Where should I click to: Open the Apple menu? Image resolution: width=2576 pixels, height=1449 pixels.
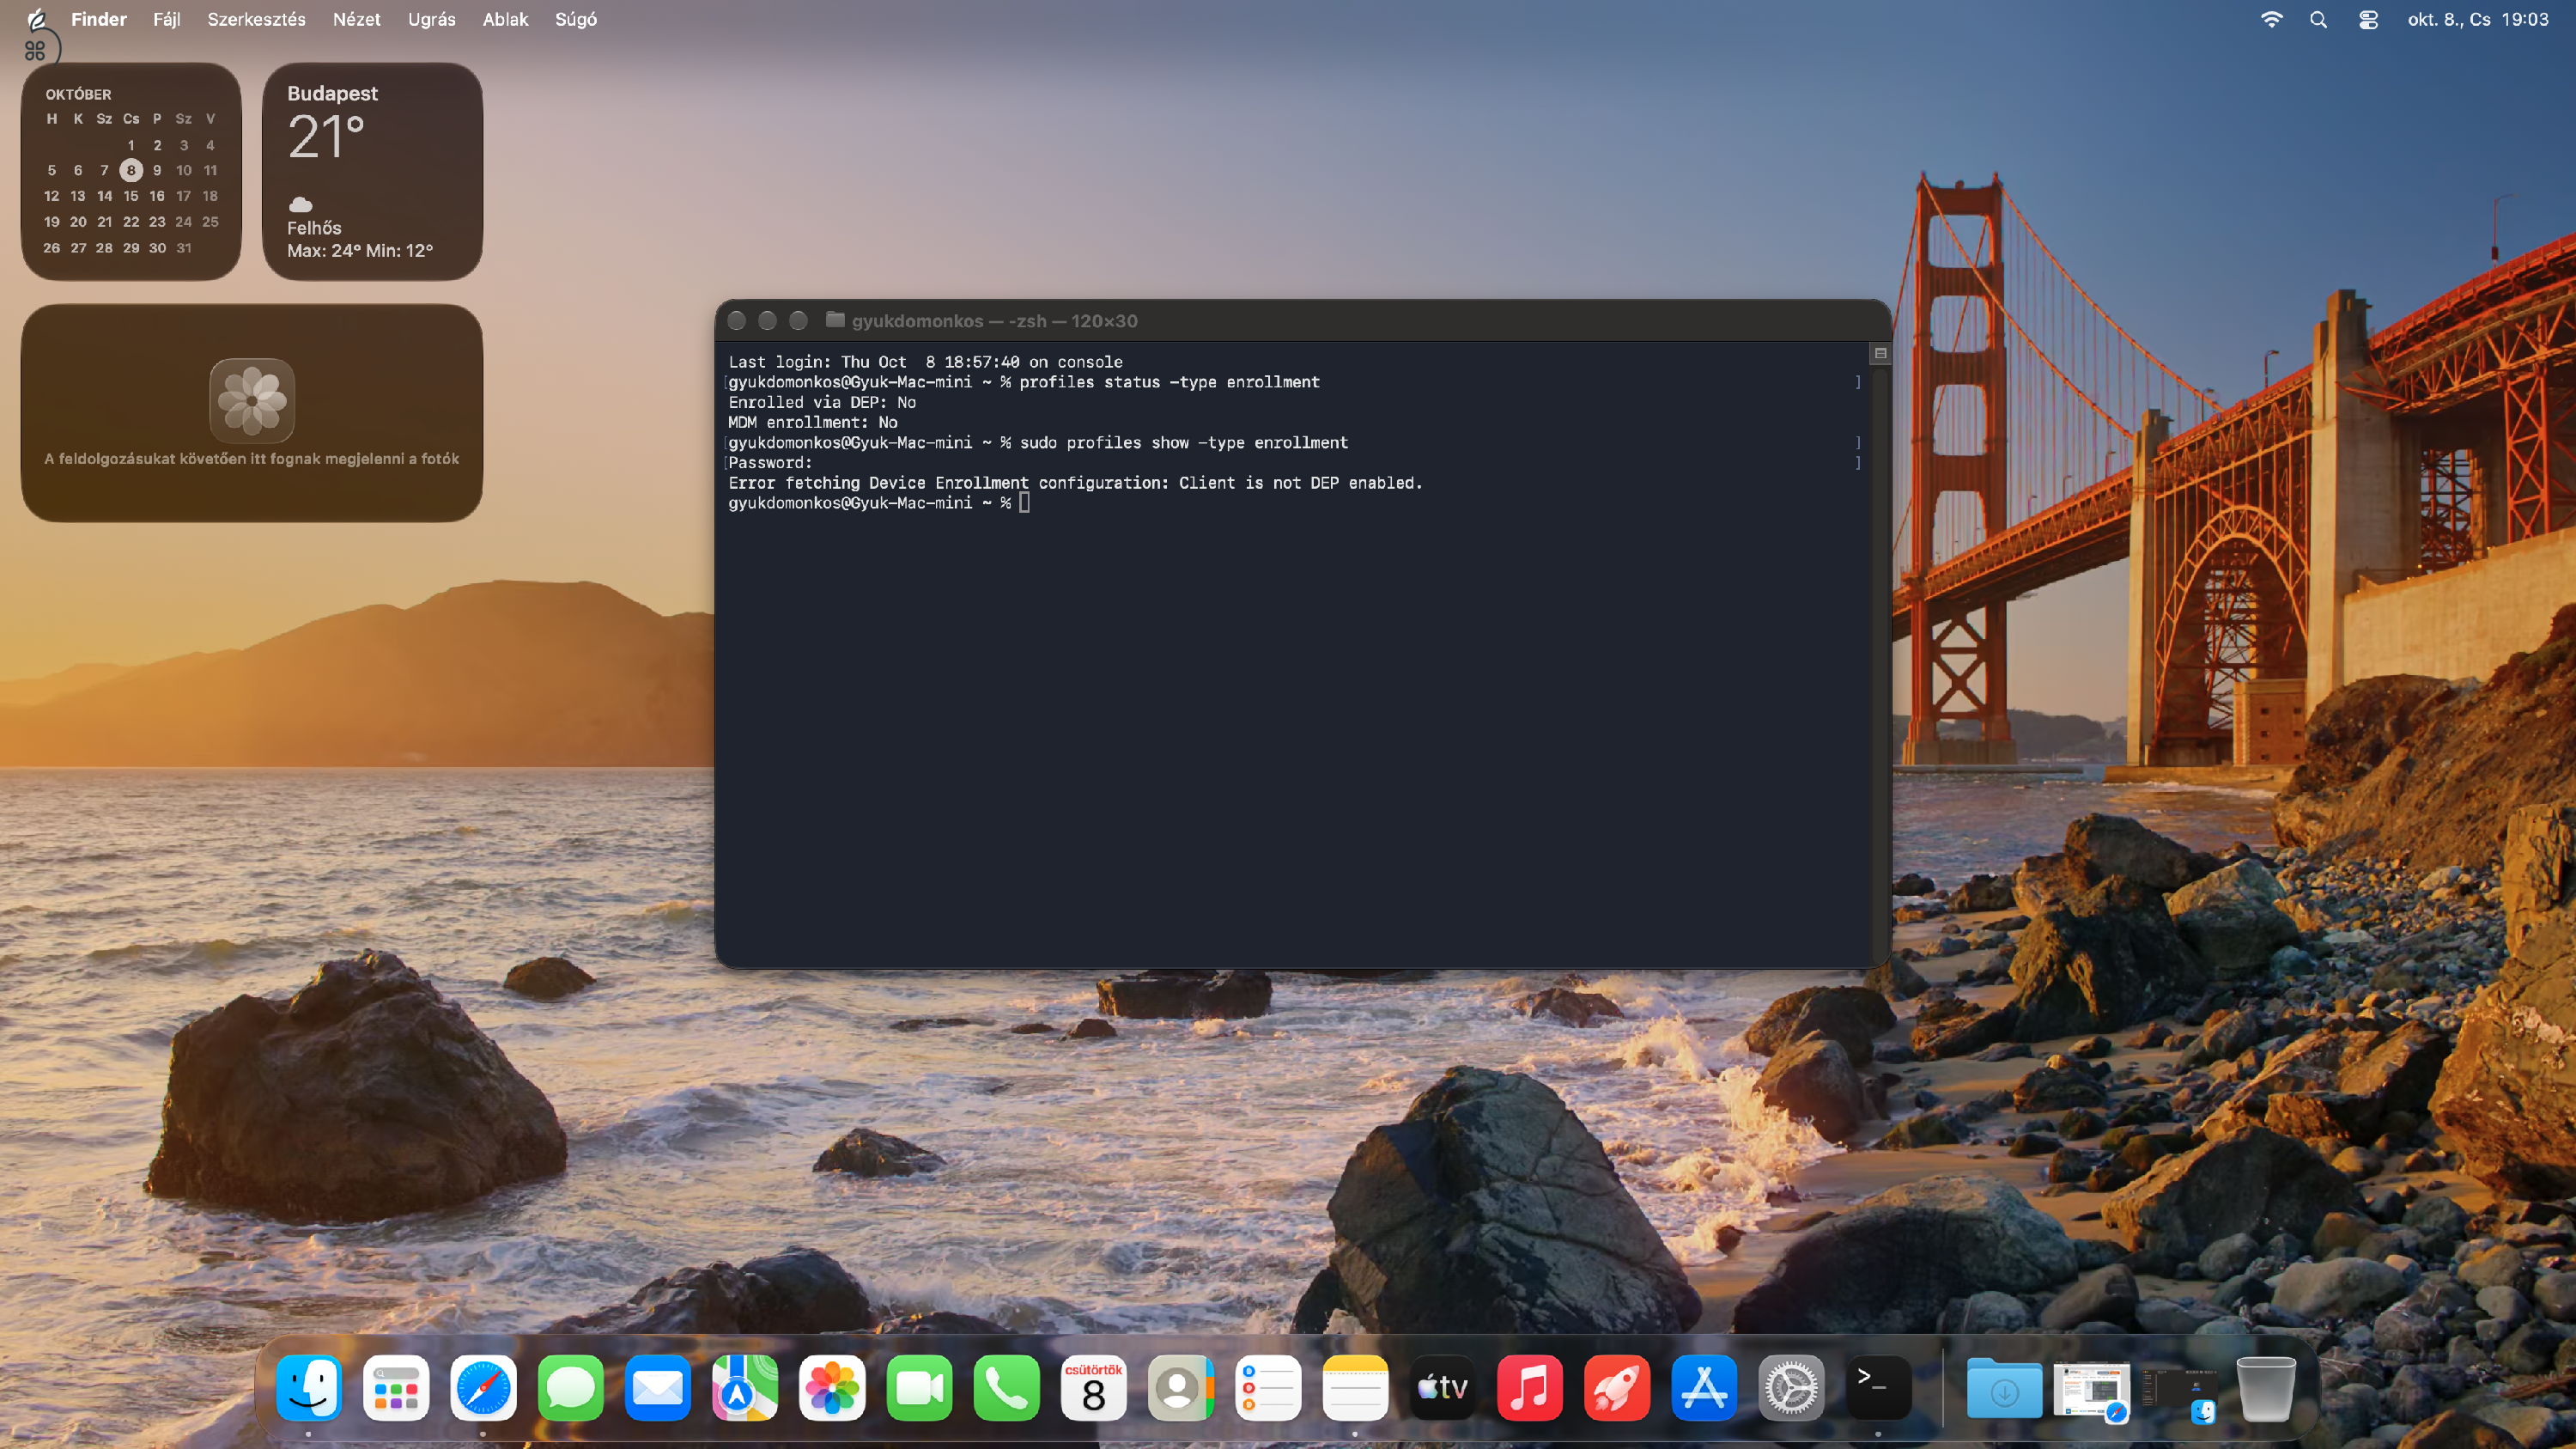pos(36,19)
